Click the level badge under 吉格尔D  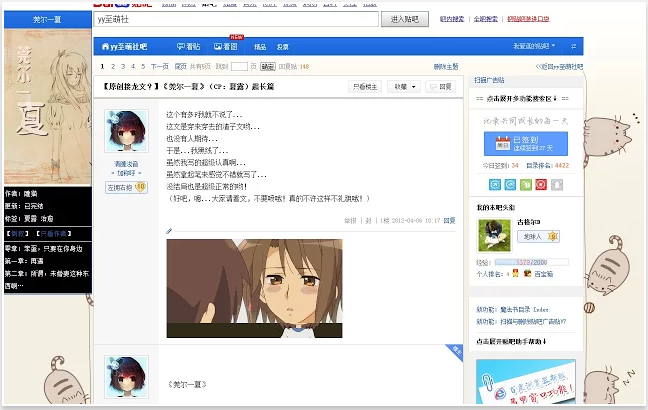point(538,236)
